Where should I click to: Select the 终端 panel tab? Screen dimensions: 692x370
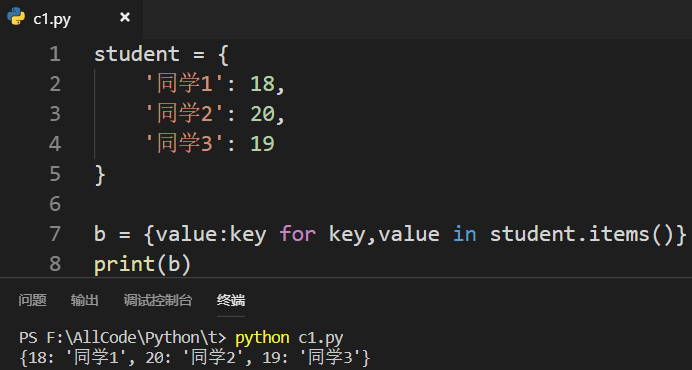[x=231, y=300]
